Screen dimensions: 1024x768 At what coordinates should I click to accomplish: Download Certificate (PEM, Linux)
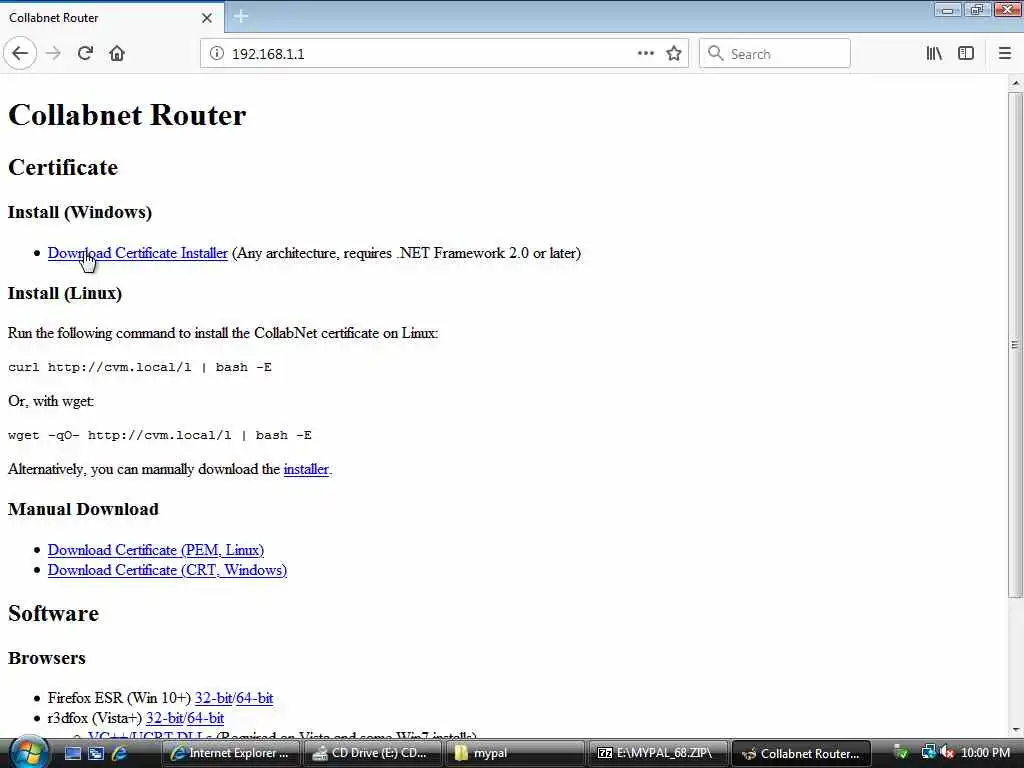tap(156, 550)
